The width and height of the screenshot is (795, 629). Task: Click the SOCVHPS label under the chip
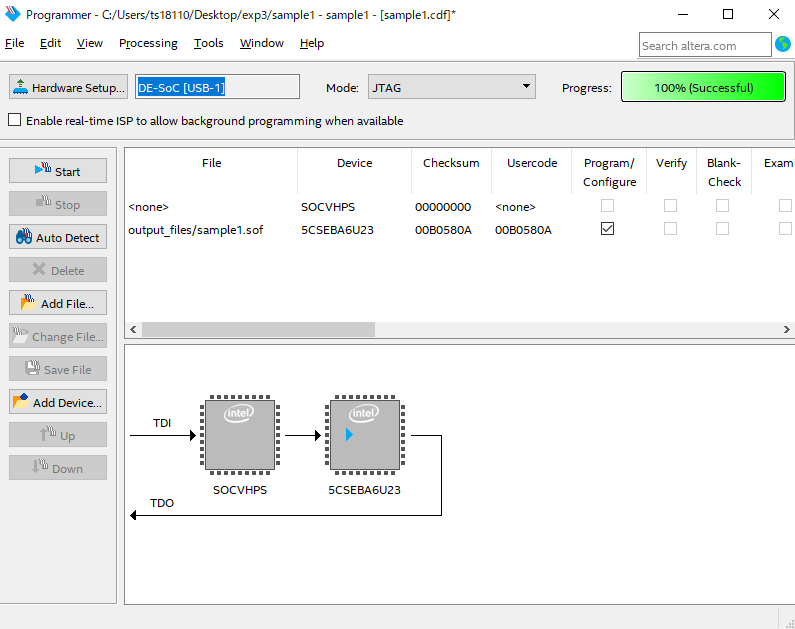click(240, 490)
